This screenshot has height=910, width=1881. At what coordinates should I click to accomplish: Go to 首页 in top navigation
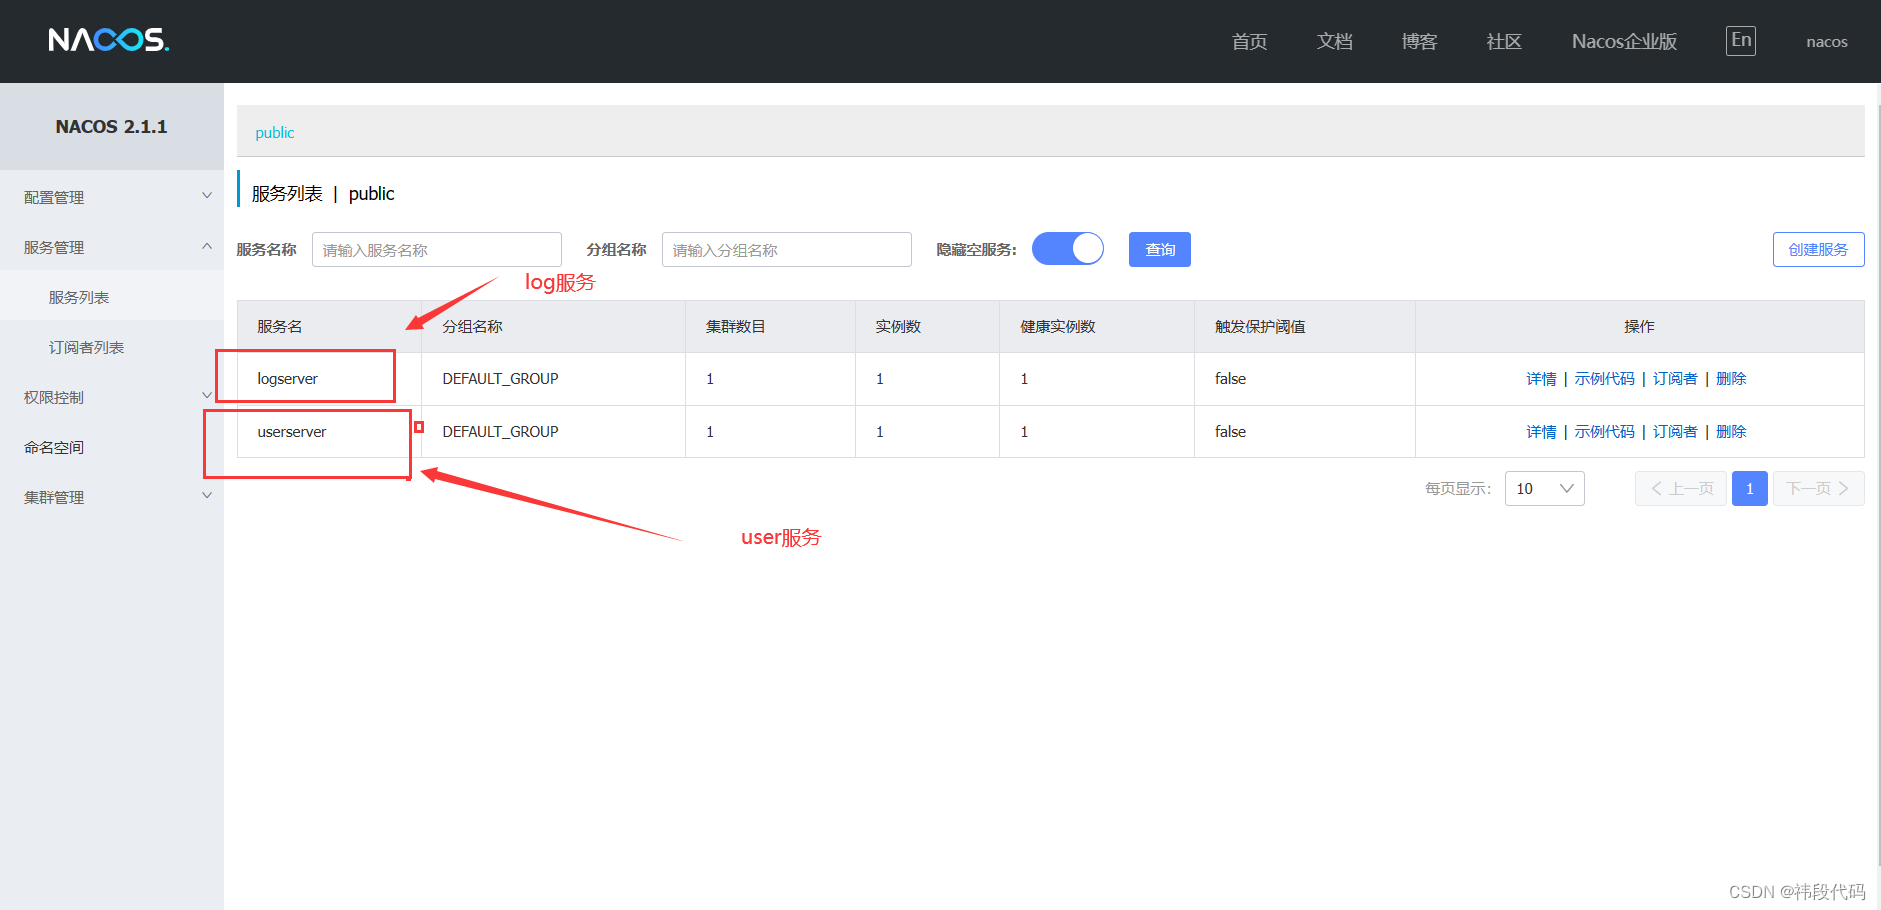[1249, 41]
